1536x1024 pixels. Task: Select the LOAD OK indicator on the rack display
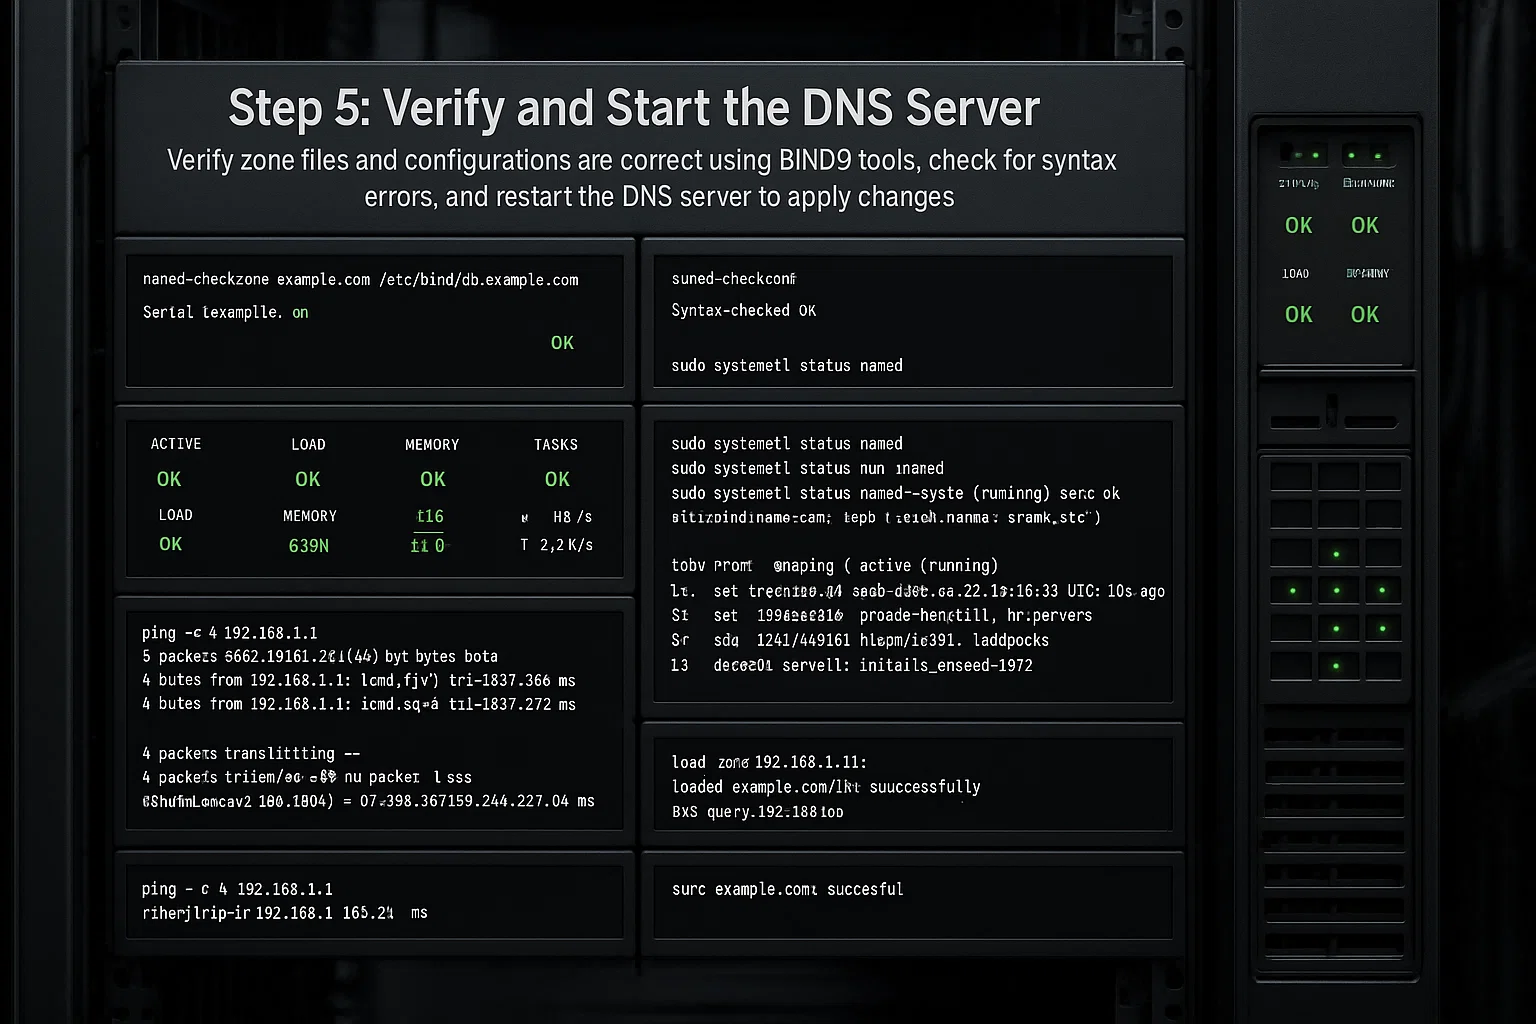coord(1297,314)
